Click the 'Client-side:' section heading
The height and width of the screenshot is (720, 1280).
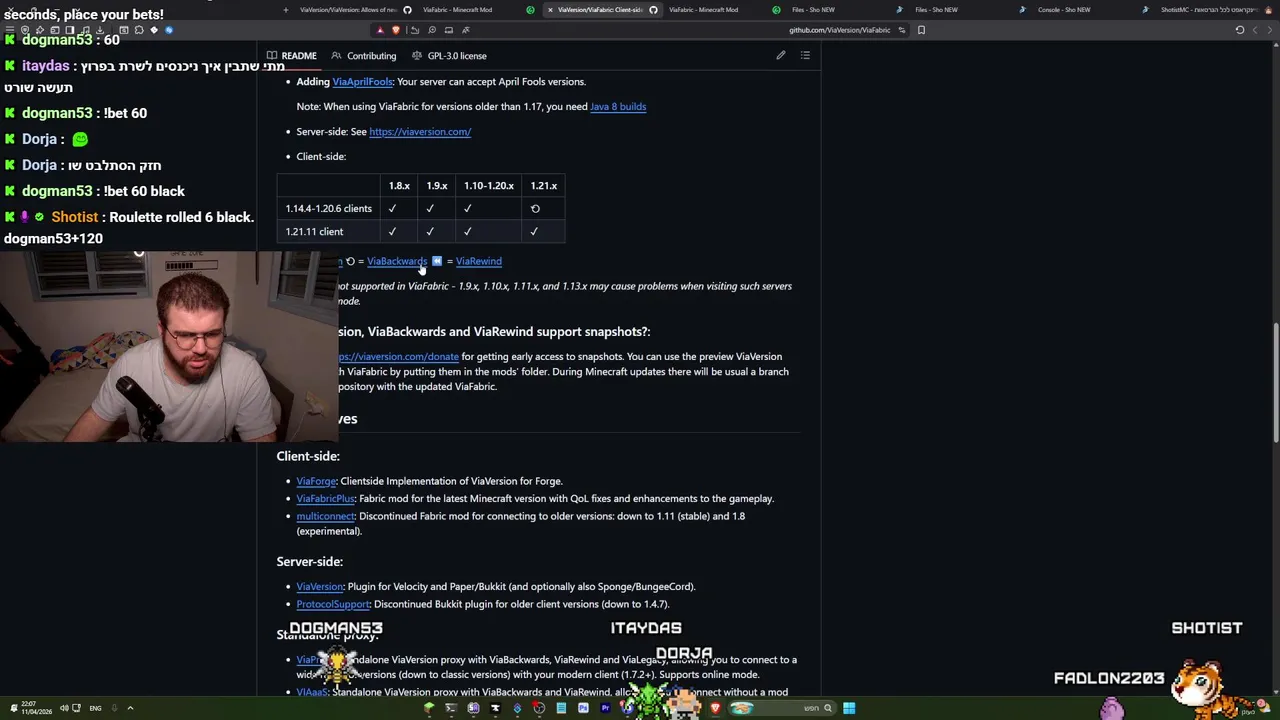click(x=308, y=456)
